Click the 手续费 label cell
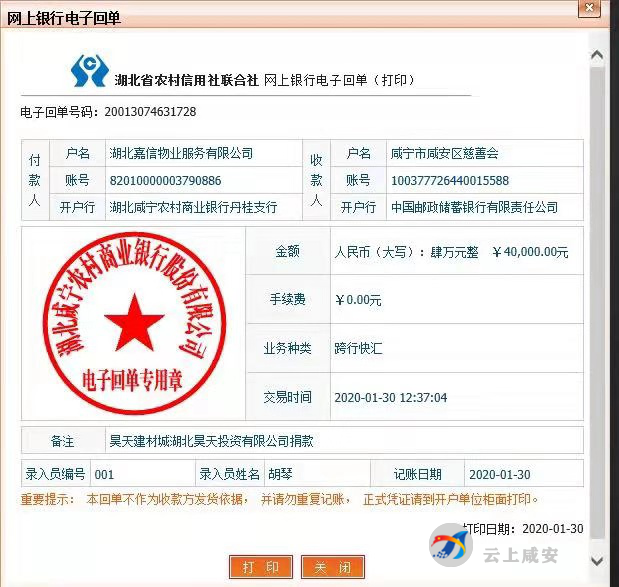This screenshot has height=587, width=619. coord(288,300)
